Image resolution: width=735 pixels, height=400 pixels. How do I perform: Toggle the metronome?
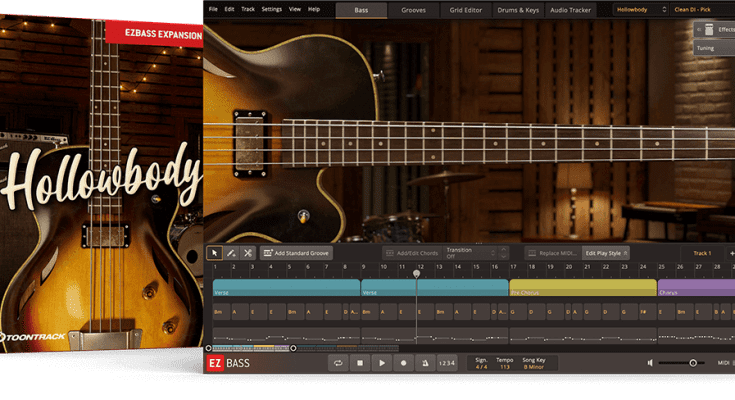(x=426, y=363)
